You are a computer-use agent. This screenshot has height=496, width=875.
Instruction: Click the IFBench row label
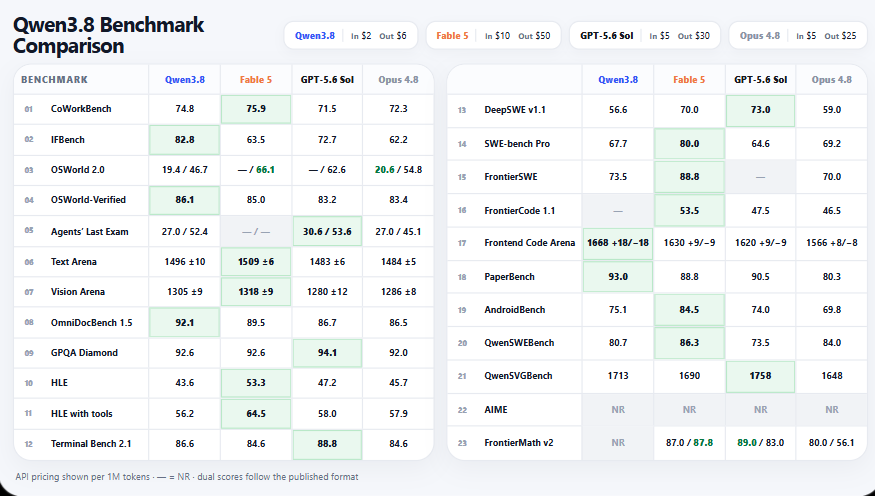tap(68, 139)
